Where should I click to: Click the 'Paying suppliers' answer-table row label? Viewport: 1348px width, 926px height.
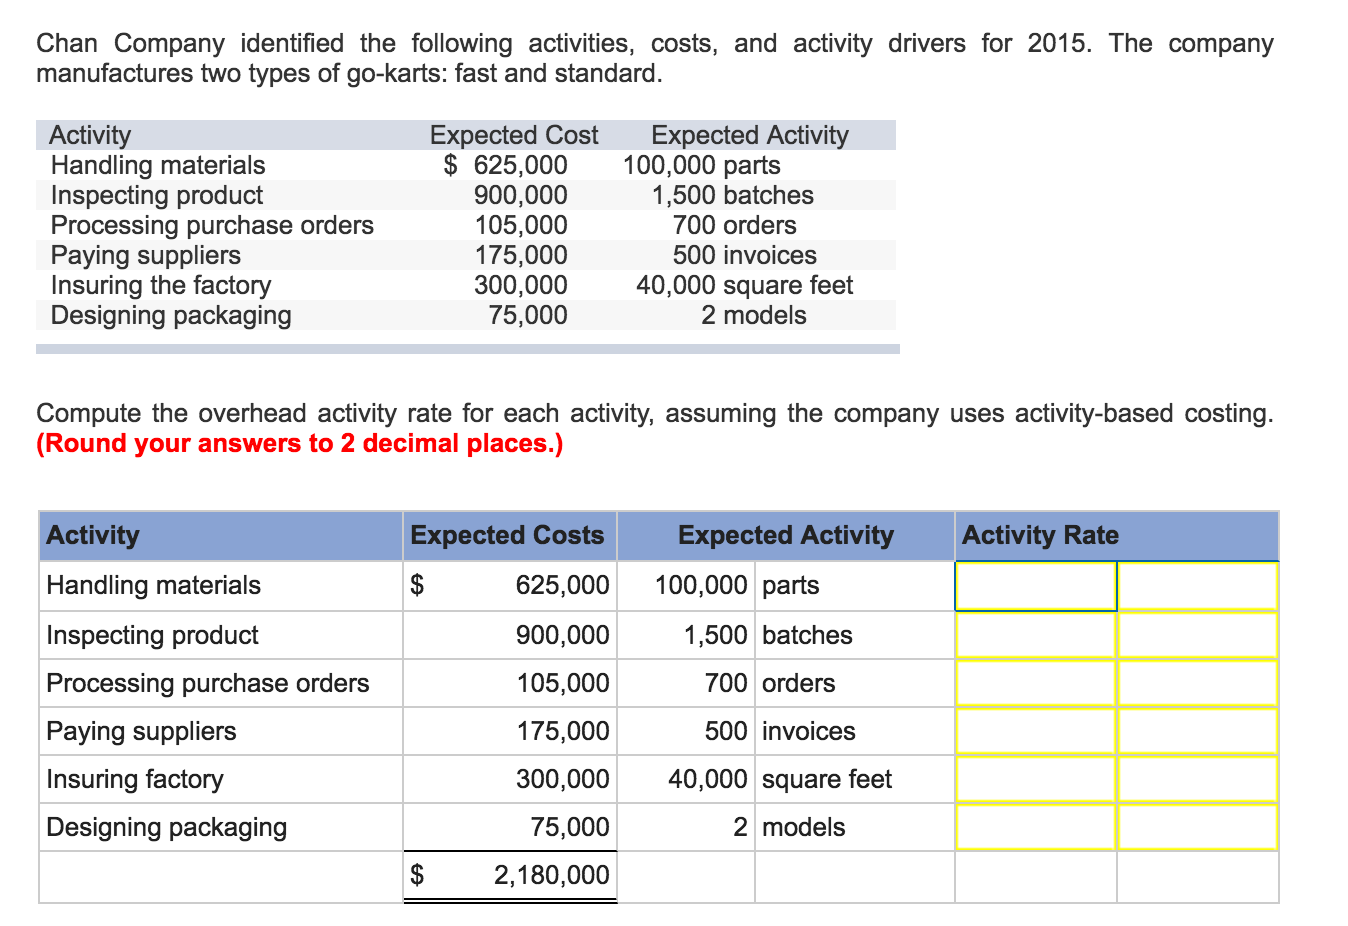pos(142,731)
